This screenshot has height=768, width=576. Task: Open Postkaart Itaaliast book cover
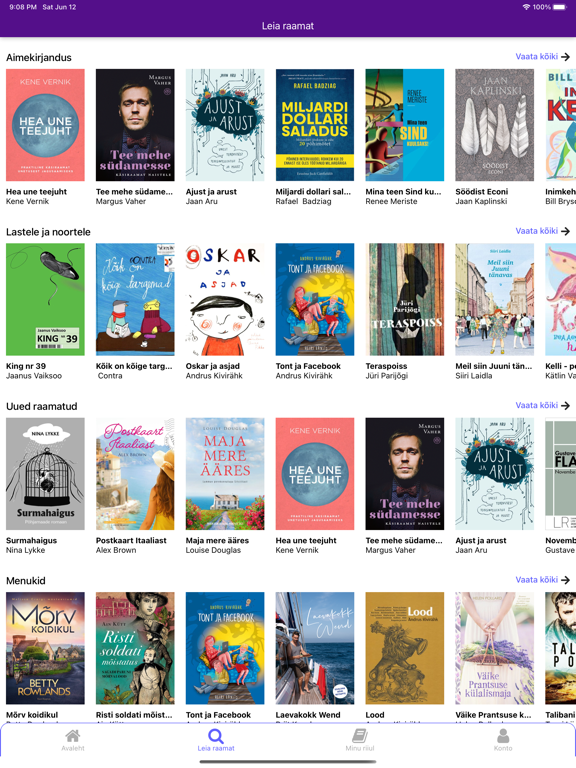(x=135, y=474)
